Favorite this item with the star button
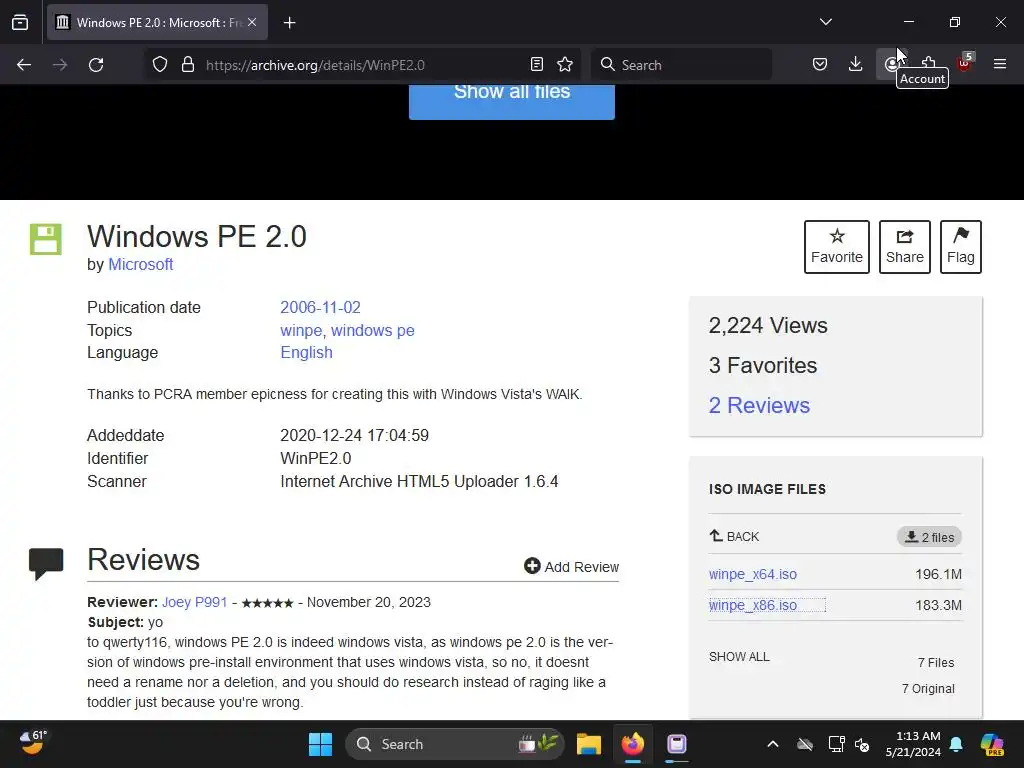This screenshot has width=1024, height=768. point(837,247)
